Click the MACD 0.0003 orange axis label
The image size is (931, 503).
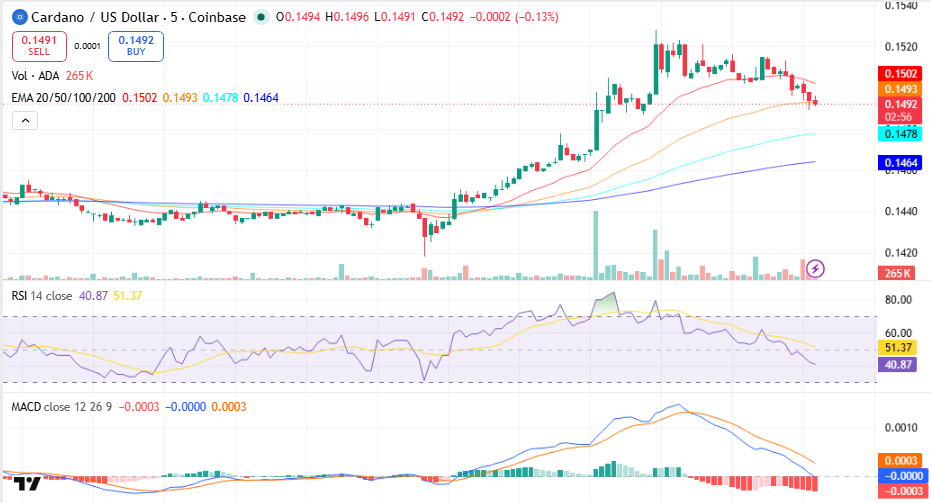tap(901, 461)
